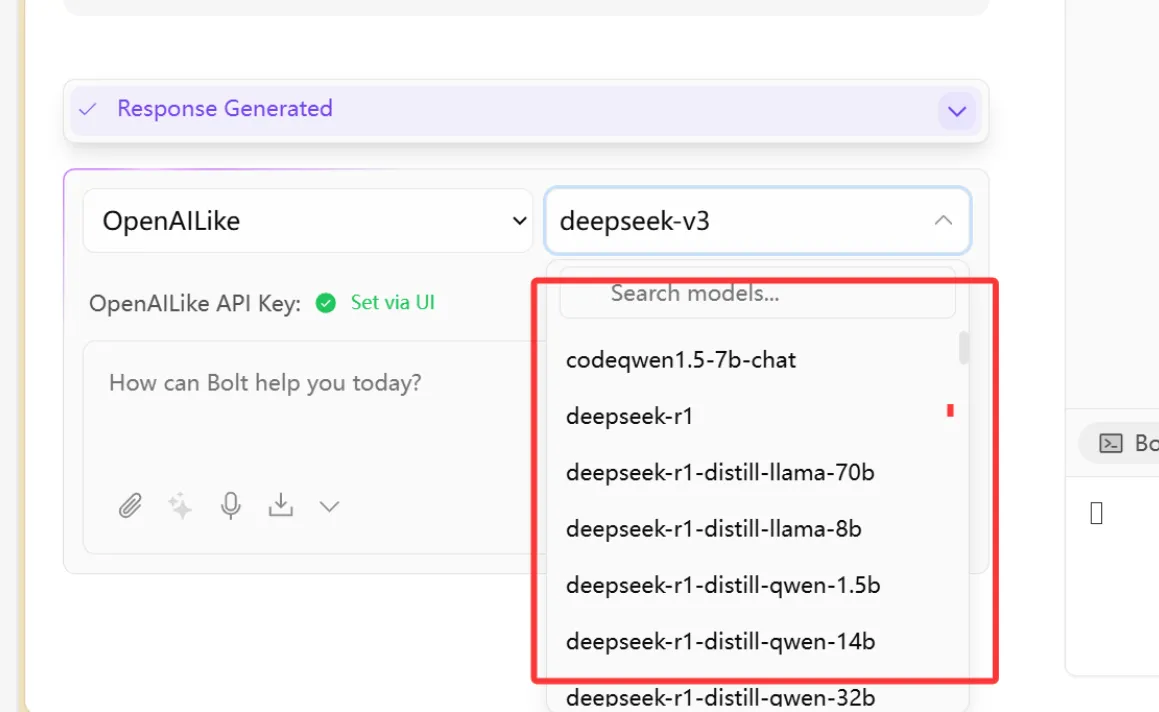Click the paperclip attach file icon

[130, 506]
